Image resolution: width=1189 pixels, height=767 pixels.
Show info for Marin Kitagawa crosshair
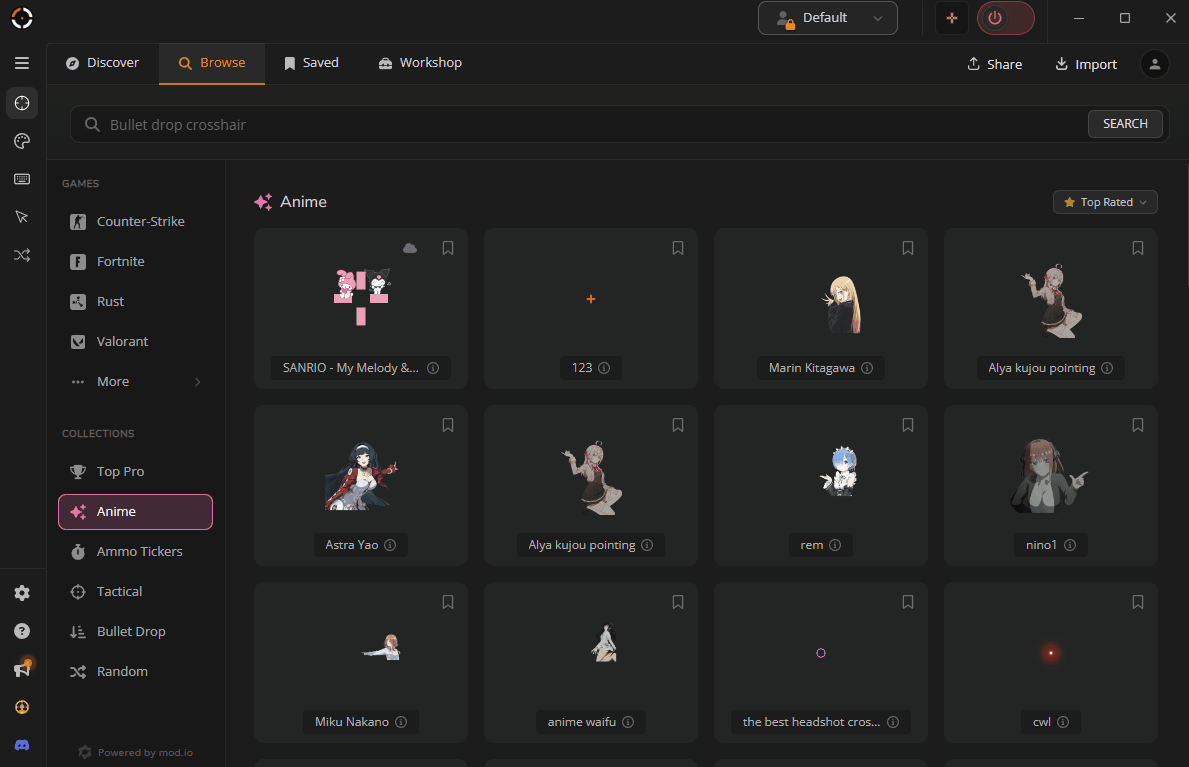point(867,368)
